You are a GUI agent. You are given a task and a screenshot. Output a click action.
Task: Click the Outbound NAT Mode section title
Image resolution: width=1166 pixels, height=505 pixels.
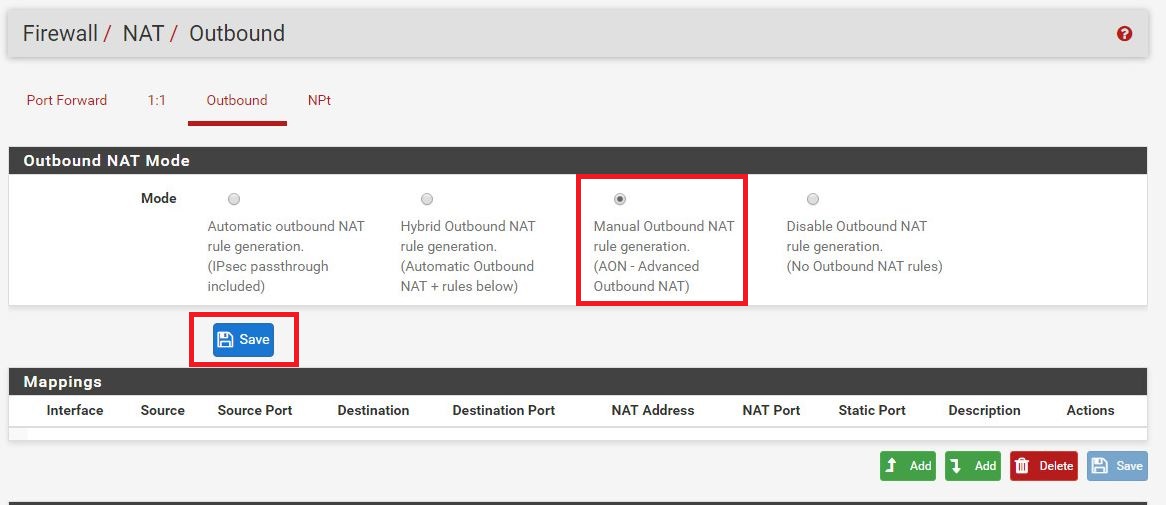click(x=106, y=161)
